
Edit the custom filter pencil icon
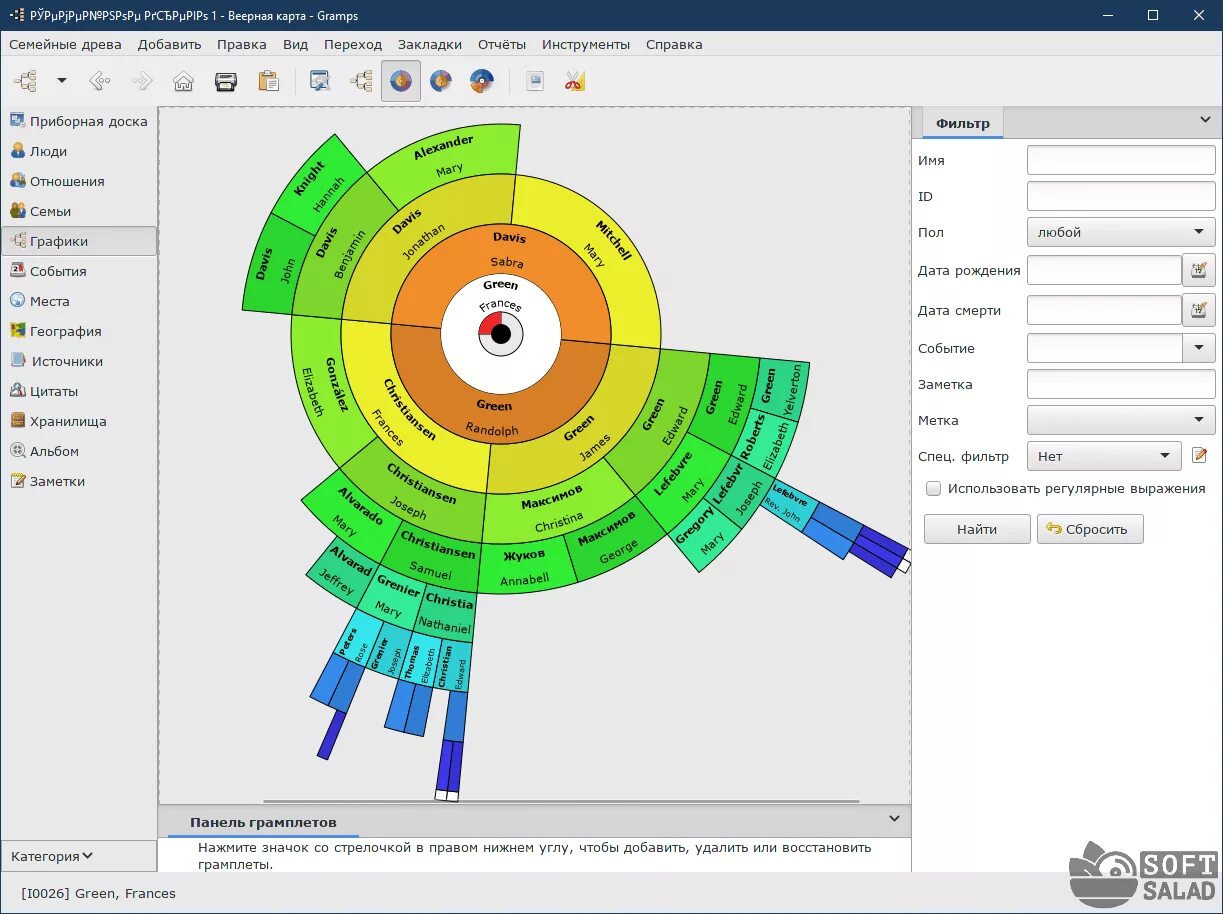point(1200,456)
